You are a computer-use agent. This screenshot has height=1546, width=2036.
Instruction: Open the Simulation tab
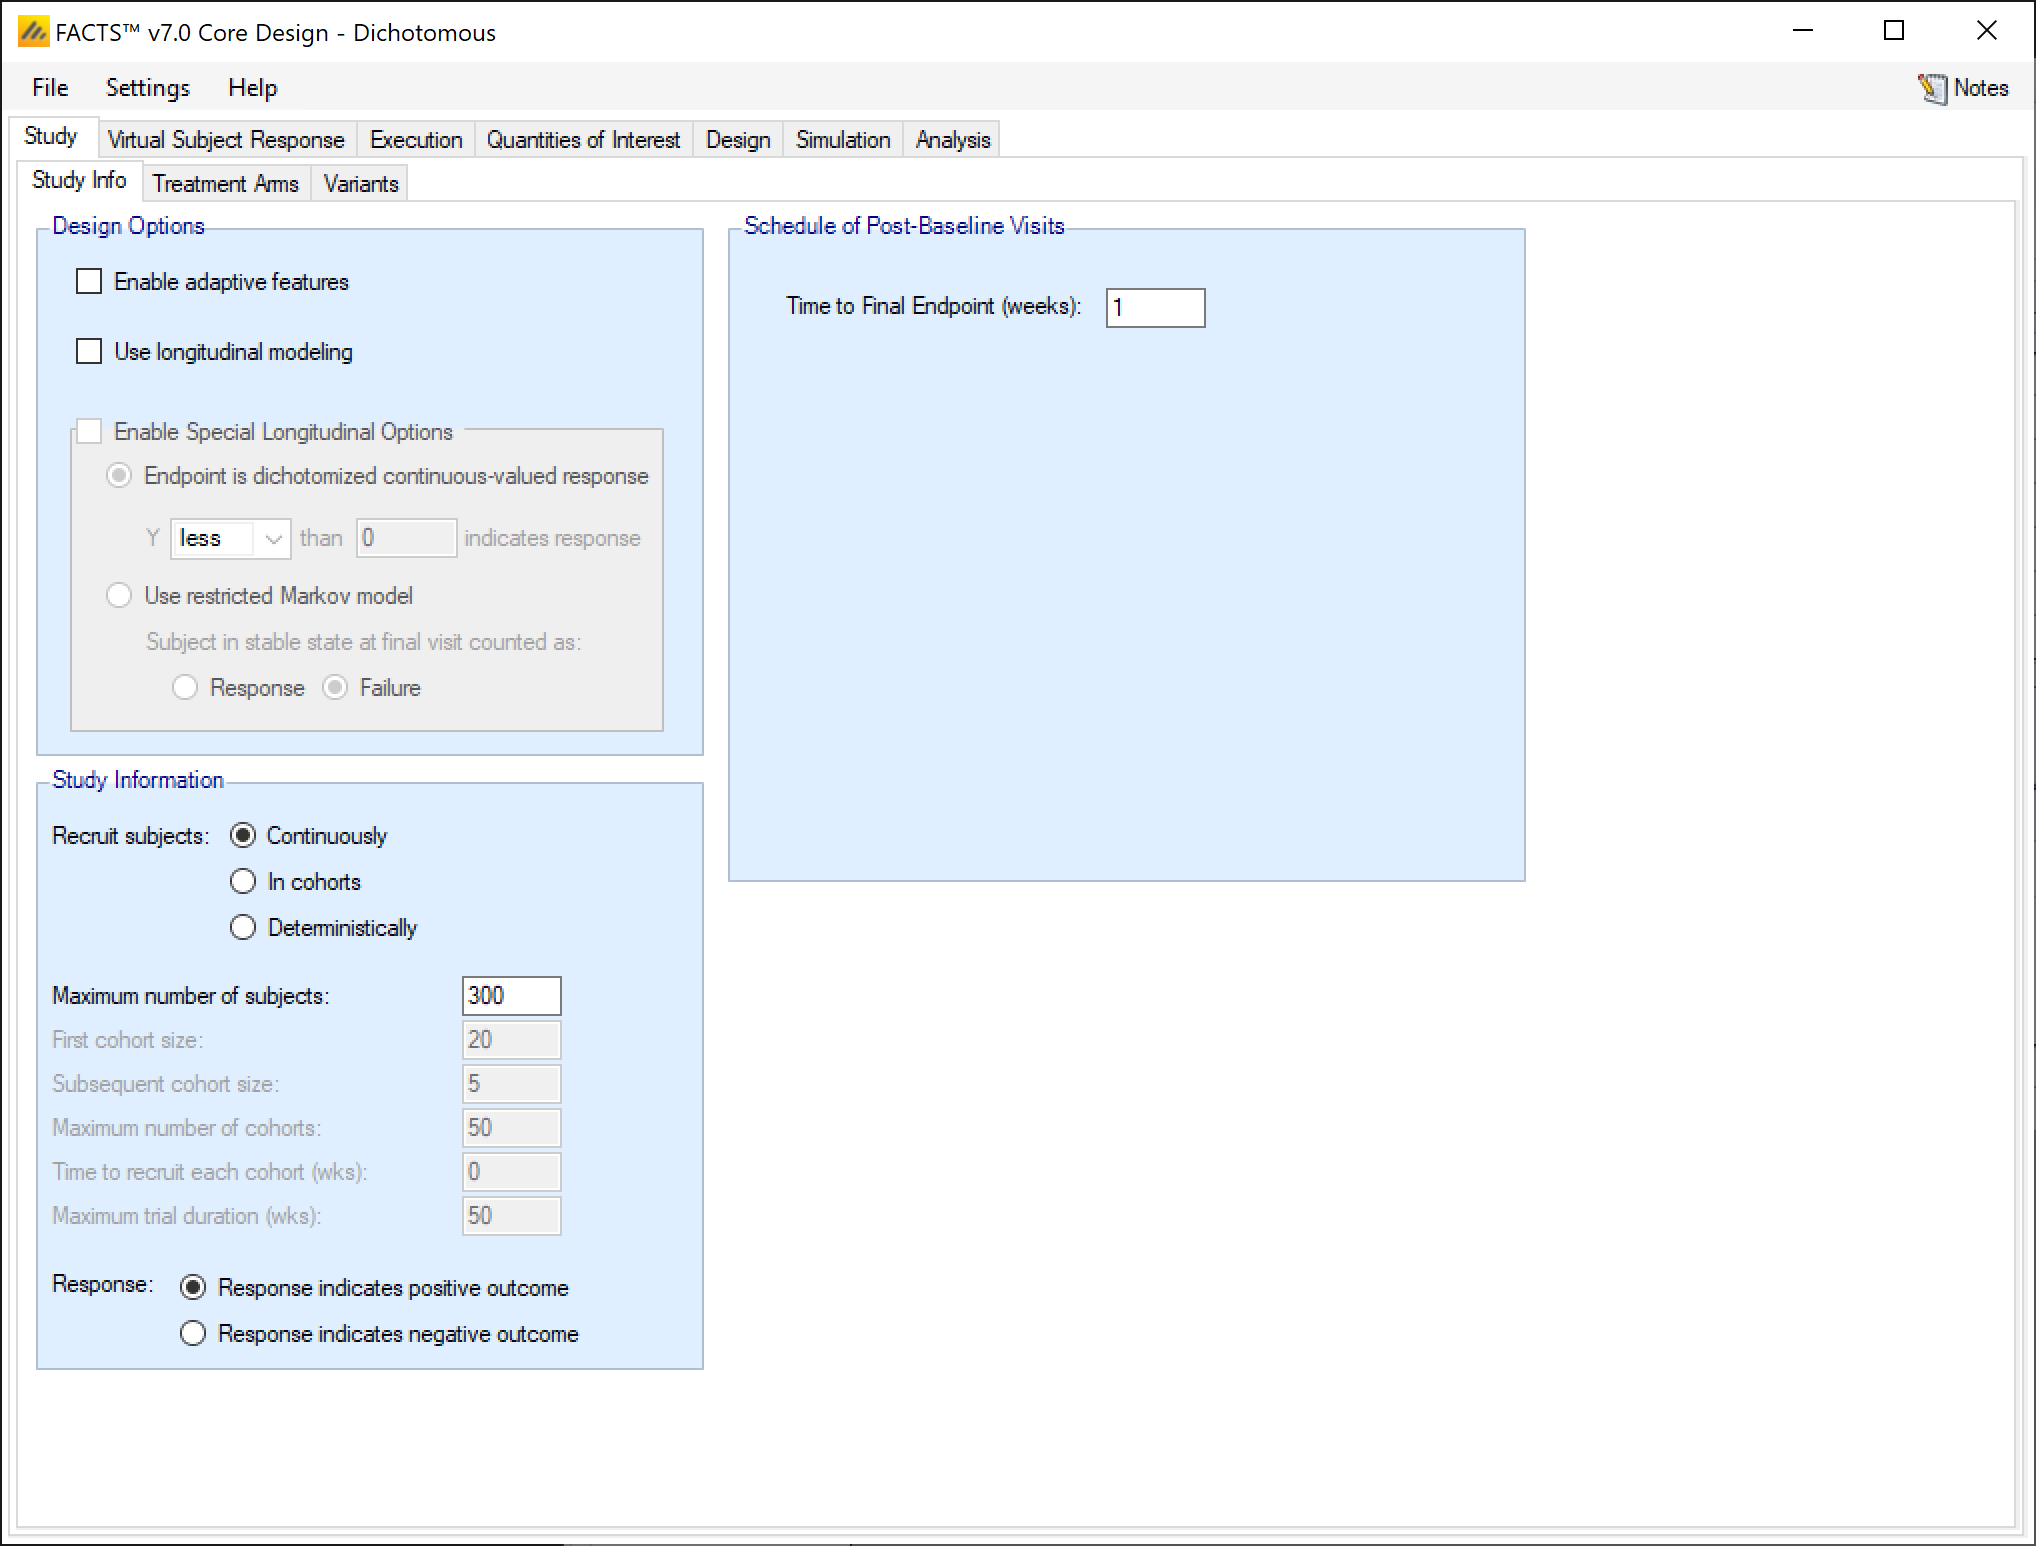pos(843,140)
